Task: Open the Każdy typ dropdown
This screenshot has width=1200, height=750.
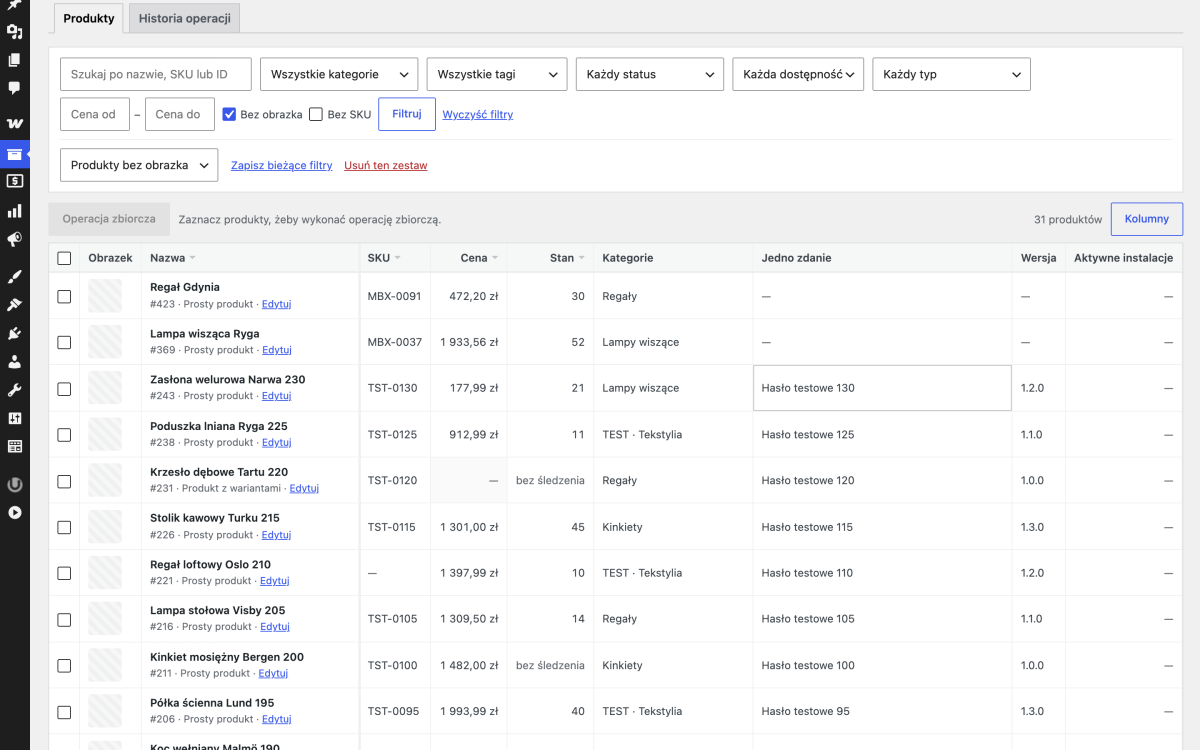Action: [x=952, y=74]
